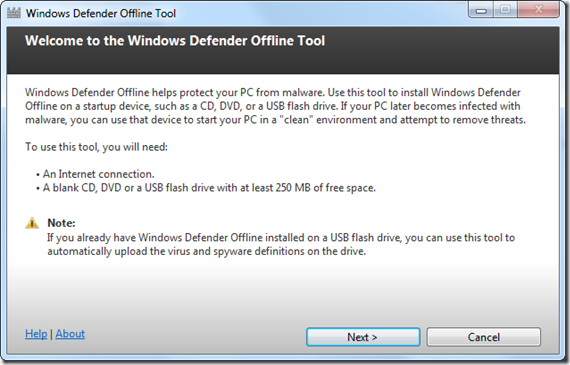This screenshot has height=365, width=570.
Task: Click the Next button
Action: pos(363,337)
